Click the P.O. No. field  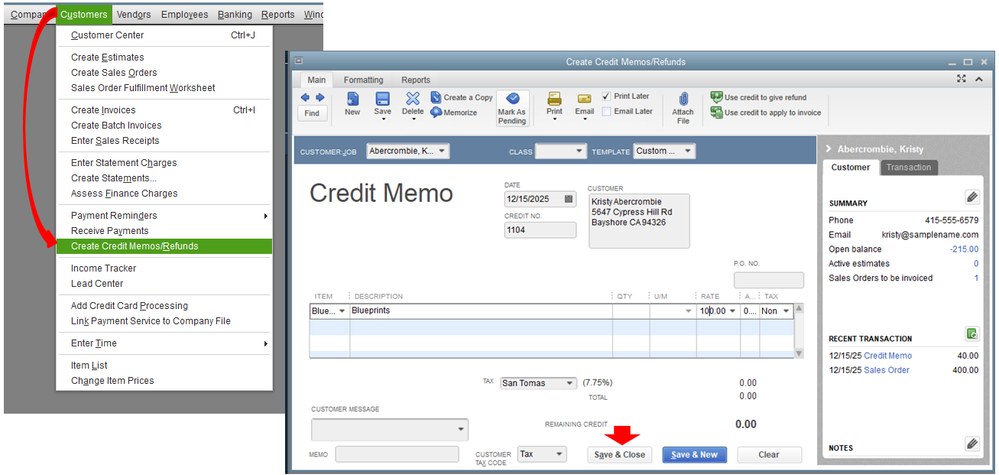(x=769, y=280)
